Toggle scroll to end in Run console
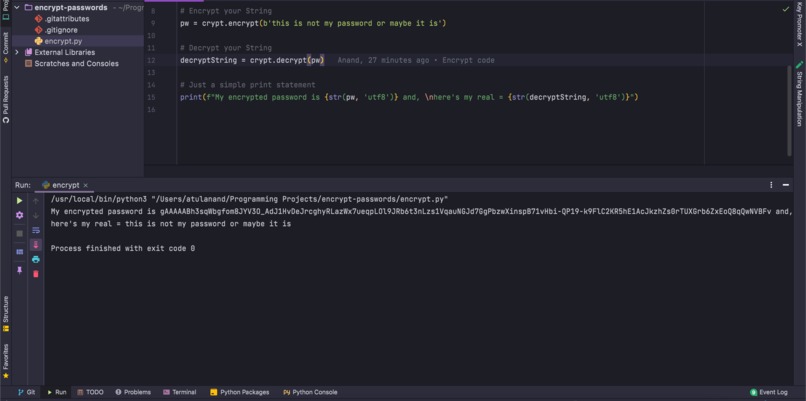806x401 pixels. (x=35, y=245)
